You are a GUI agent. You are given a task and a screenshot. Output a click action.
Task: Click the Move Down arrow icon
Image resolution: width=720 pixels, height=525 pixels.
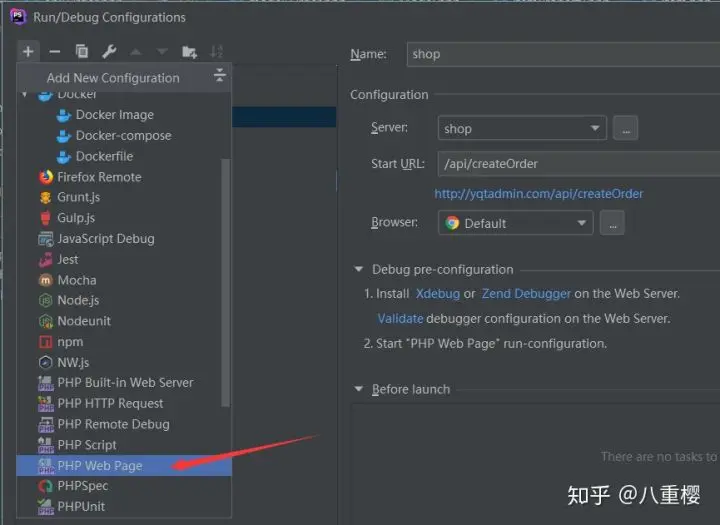click(162, 52)
